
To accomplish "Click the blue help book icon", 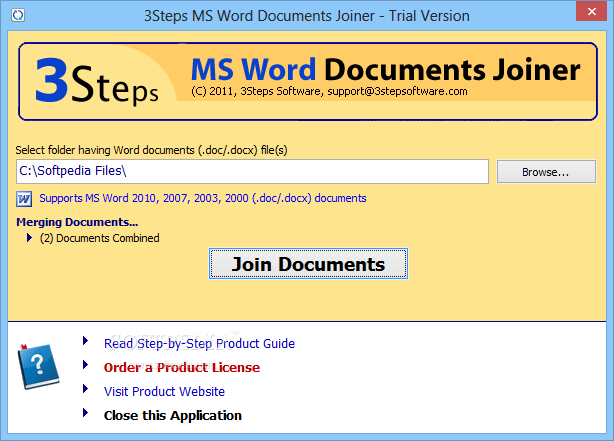I will 38,367.
